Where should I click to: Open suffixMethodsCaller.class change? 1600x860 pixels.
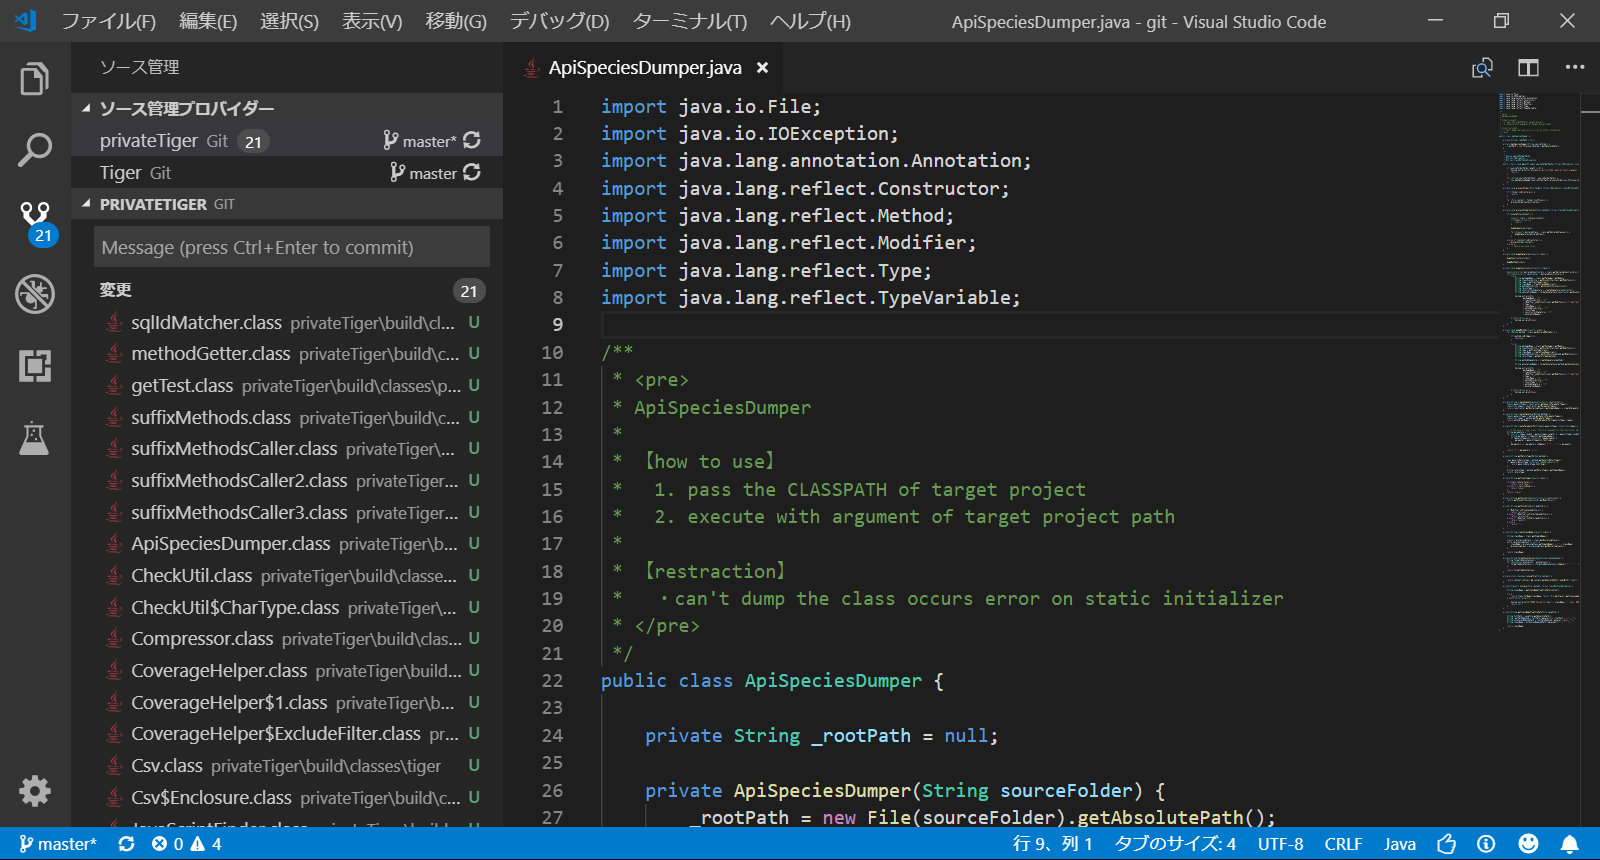point(287,449)
